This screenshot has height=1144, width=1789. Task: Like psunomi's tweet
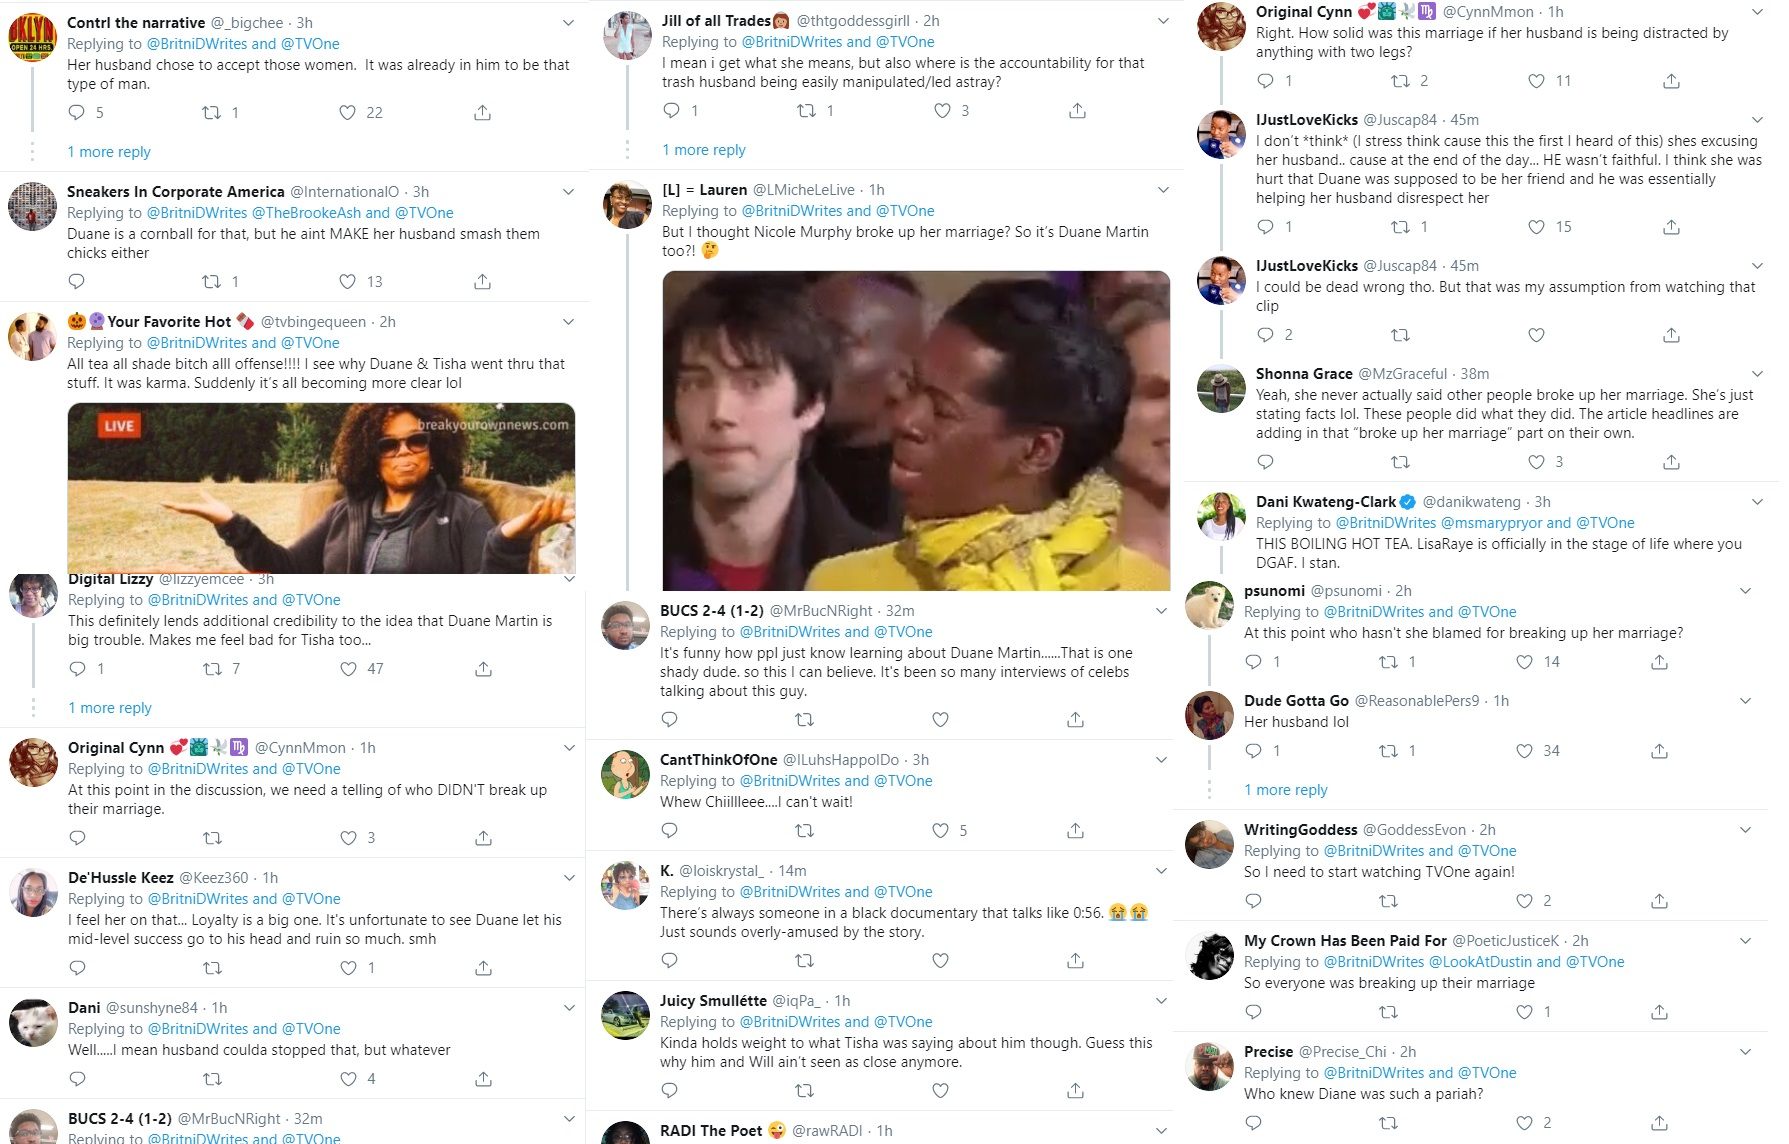1524,662
